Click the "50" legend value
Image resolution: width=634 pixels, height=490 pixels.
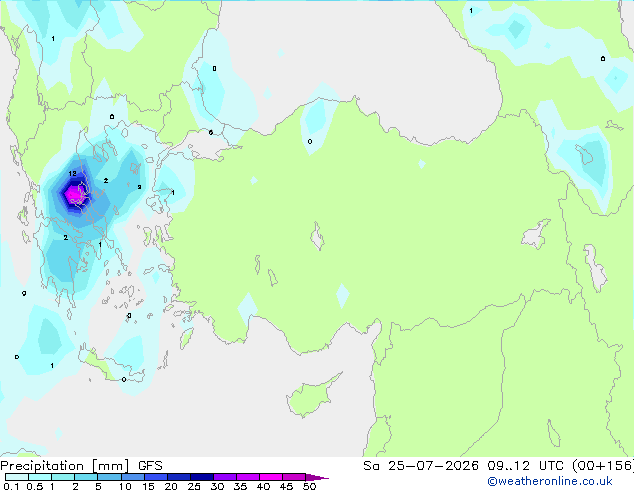309,486
